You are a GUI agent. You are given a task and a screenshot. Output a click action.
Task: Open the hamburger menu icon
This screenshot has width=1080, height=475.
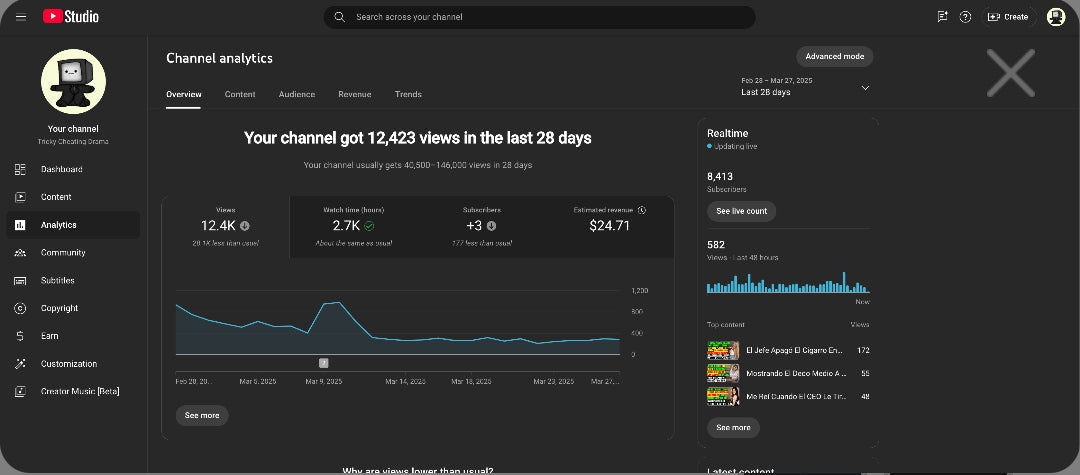21,17
